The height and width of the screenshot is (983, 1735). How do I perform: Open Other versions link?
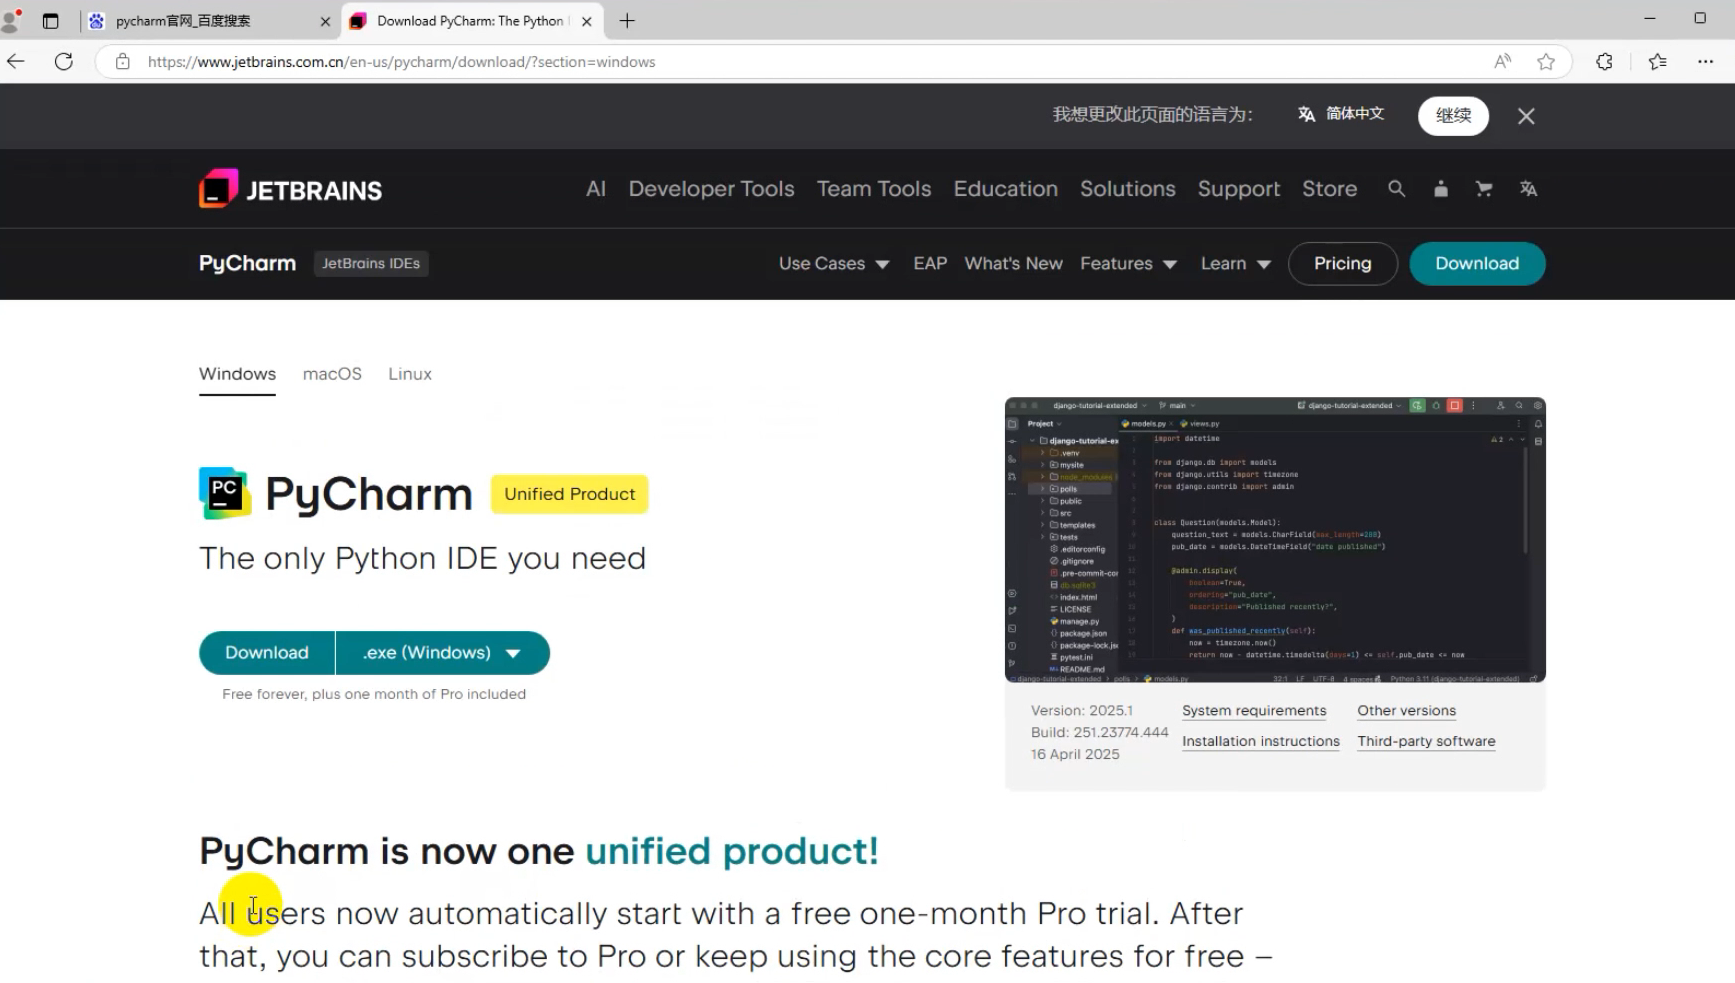coord(1406,711)
